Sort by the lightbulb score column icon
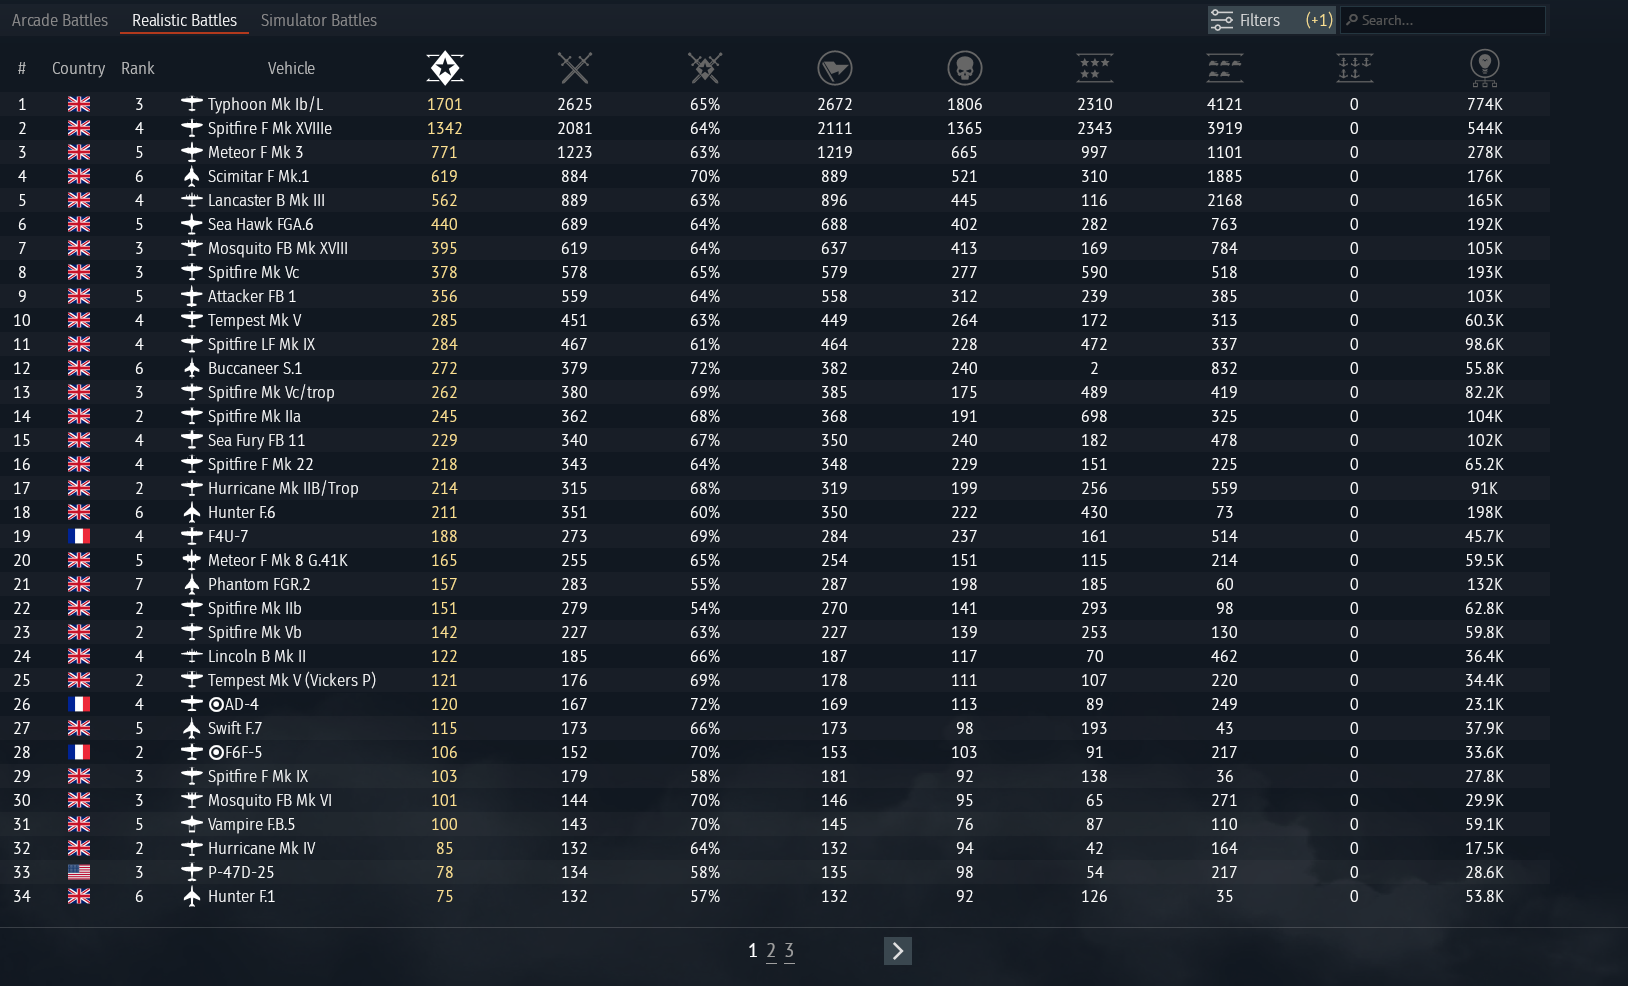The image size is (1628, 986). coord(1485,68)
